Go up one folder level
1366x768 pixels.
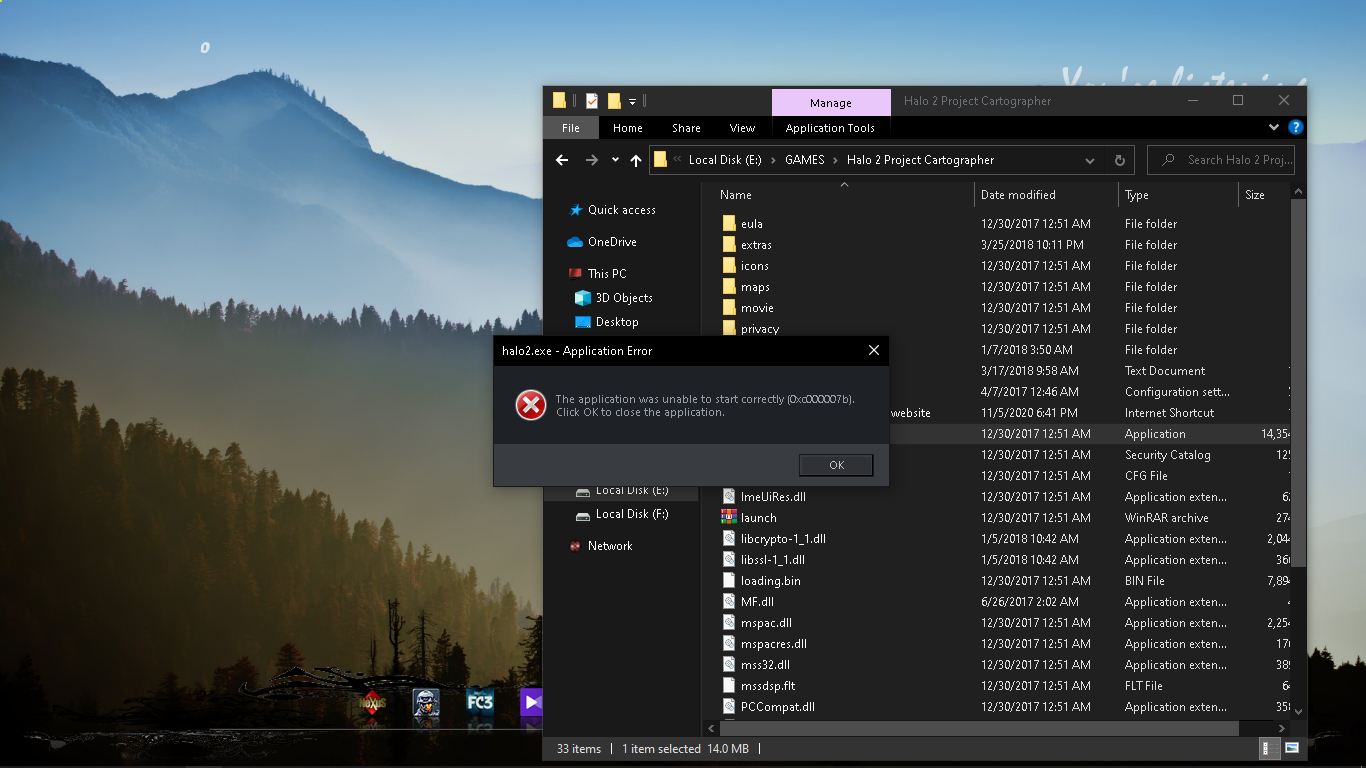pyautogui.click(x=636, y=160)
